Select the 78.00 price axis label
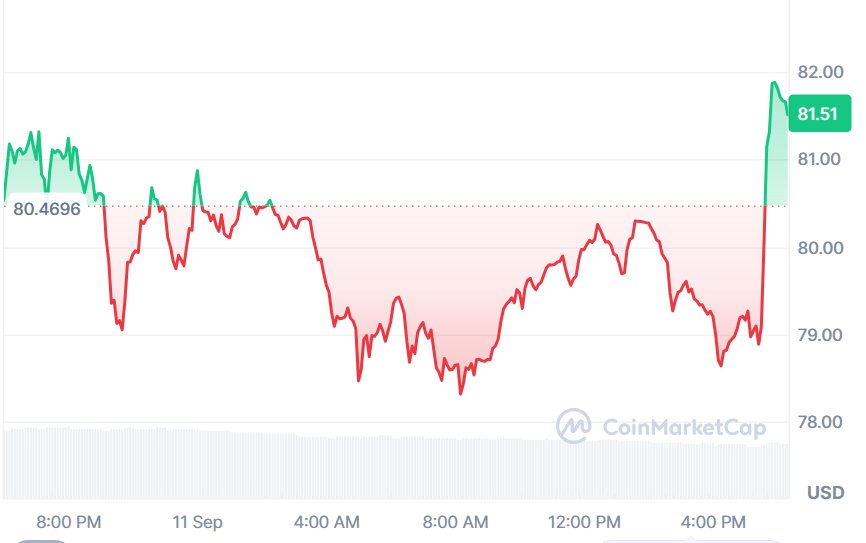Screen dimensions: 866x543 tap(821, 422)
